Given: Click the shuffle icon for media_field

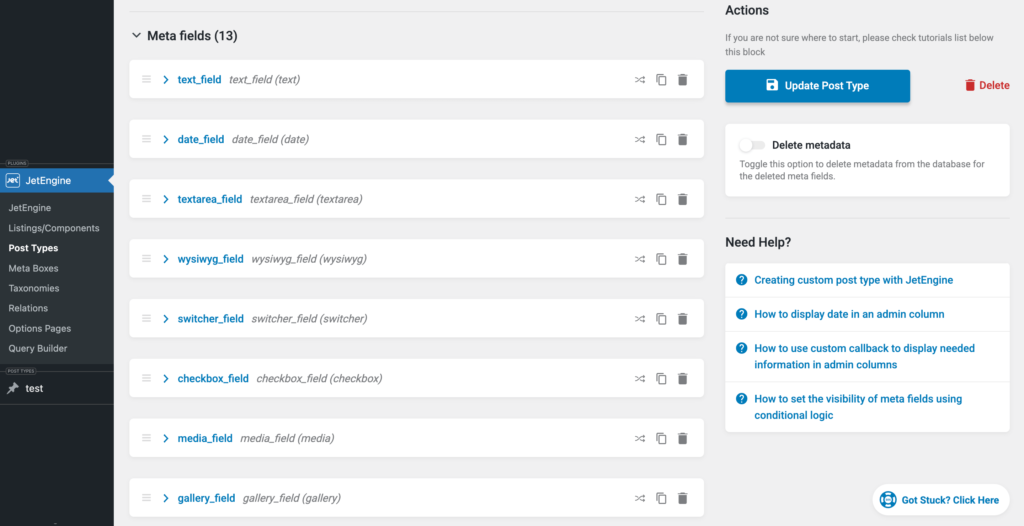Looking at the screenshot, I should click(640, 438).
